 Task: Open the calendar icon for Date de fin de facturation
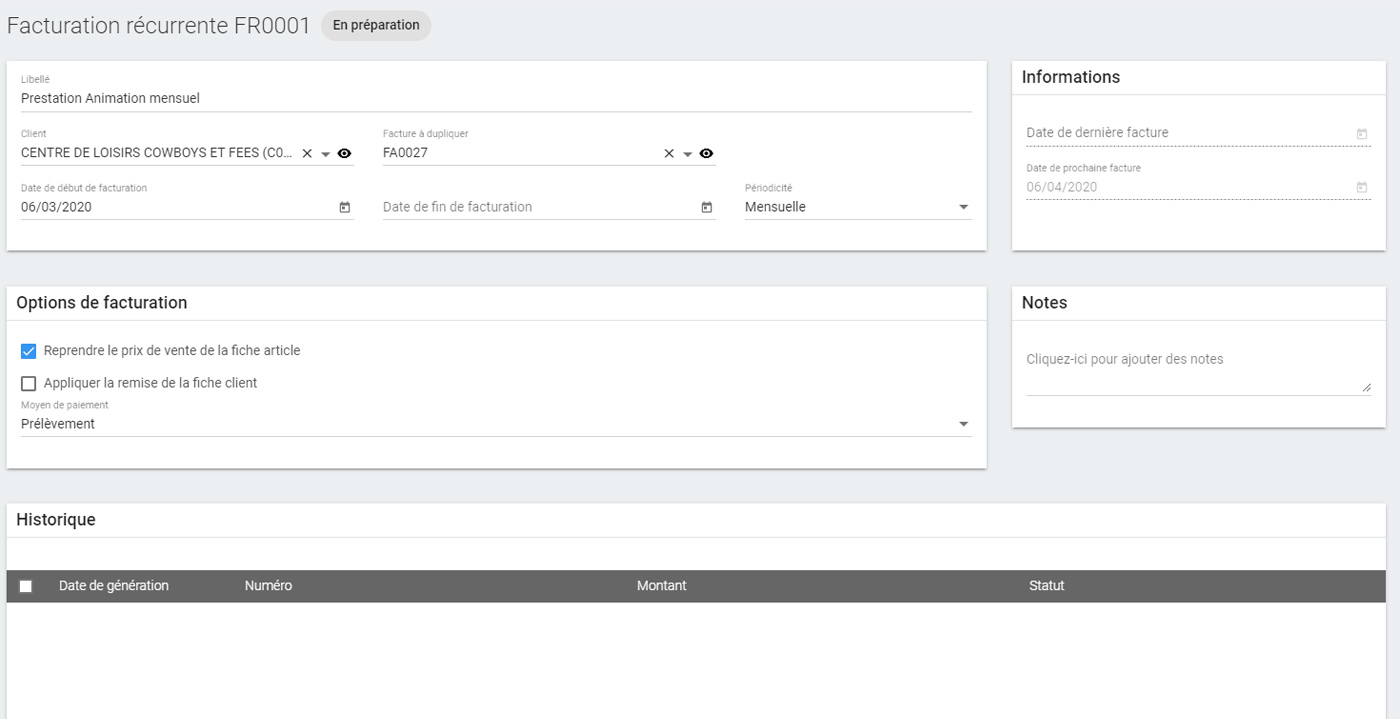point(706,206)
